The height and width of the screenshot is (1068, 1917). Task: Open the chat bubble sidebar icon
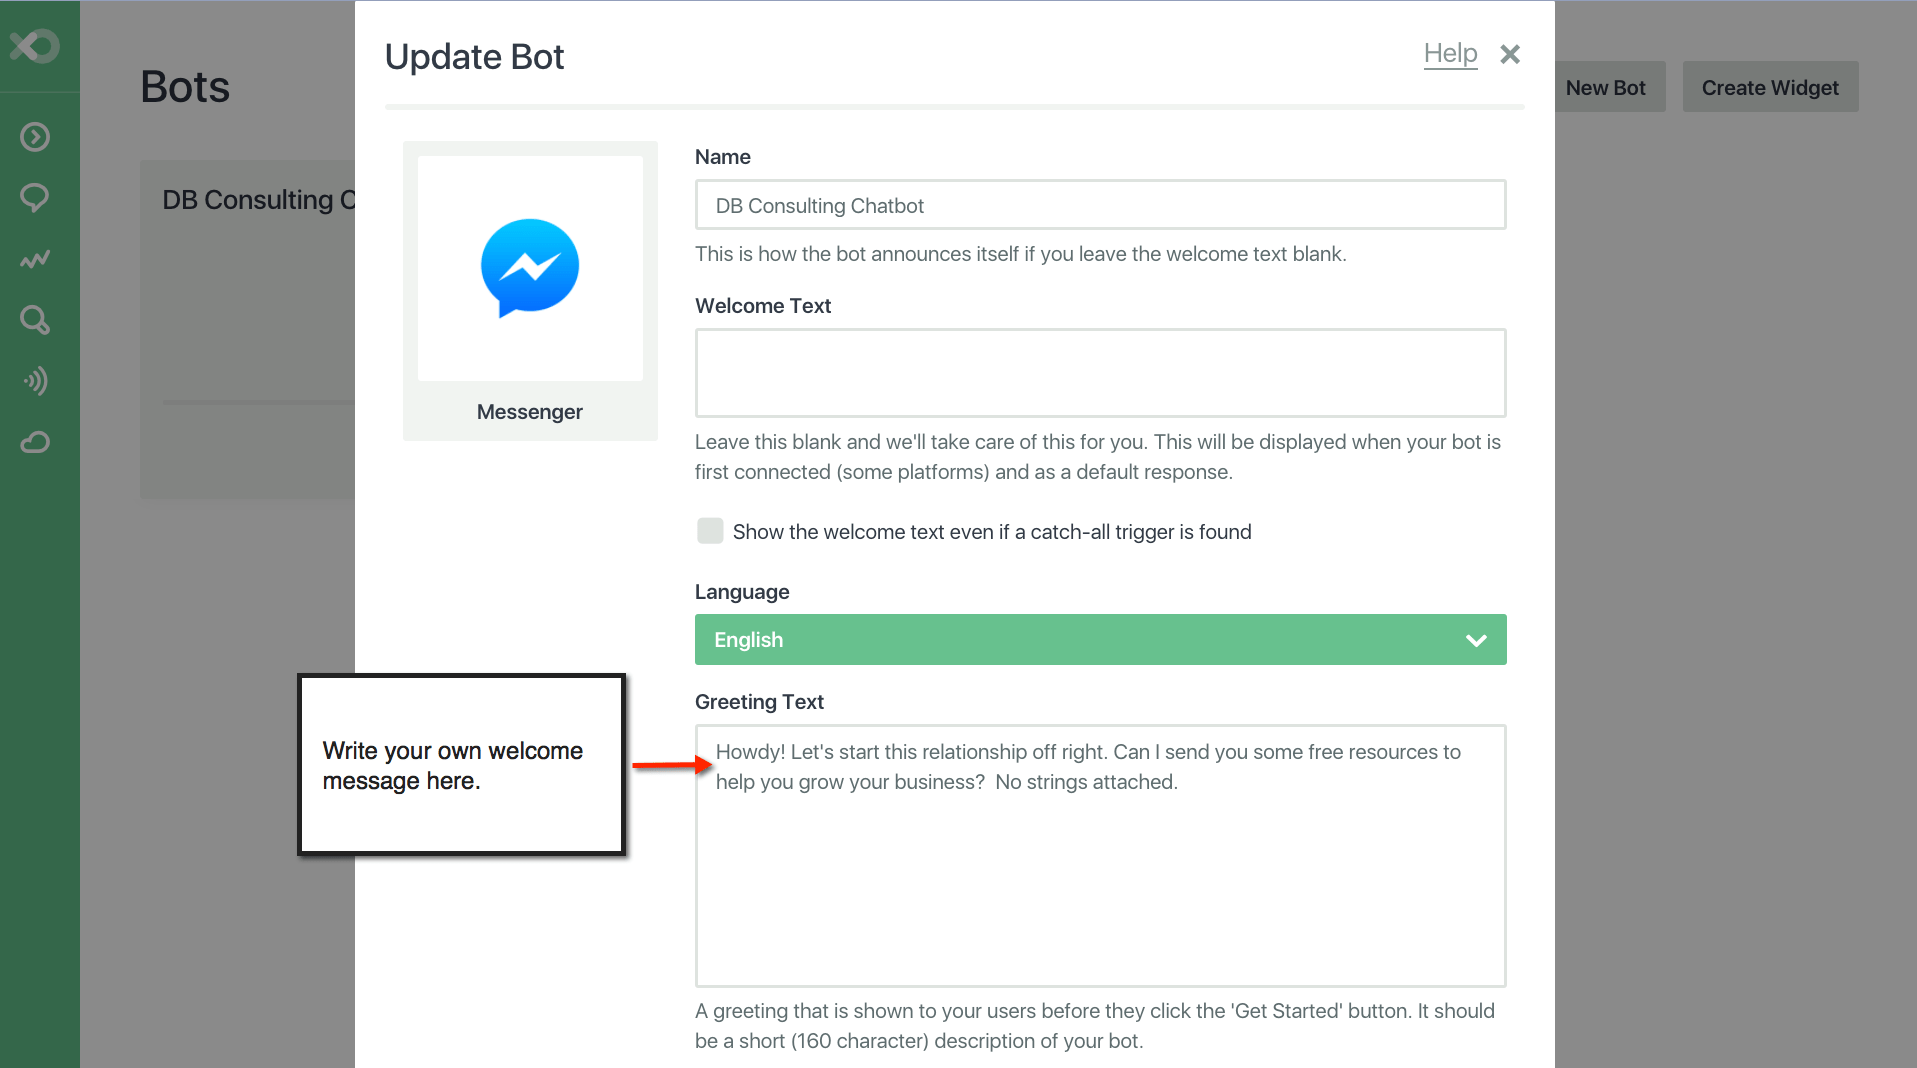tap(35, 198)
